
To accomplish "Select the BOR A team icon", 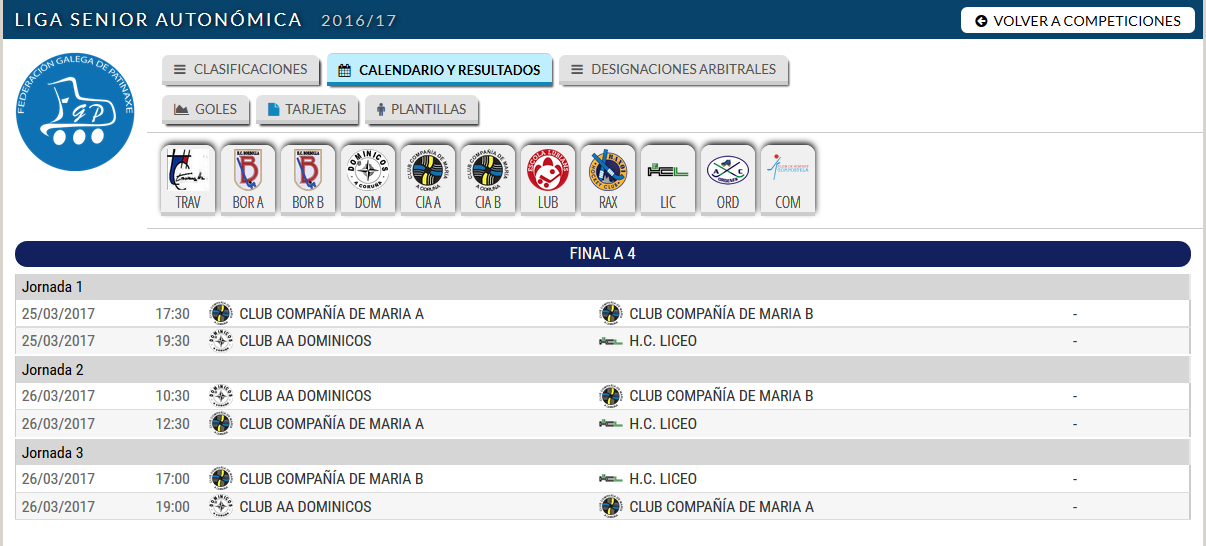I will 248,179.
